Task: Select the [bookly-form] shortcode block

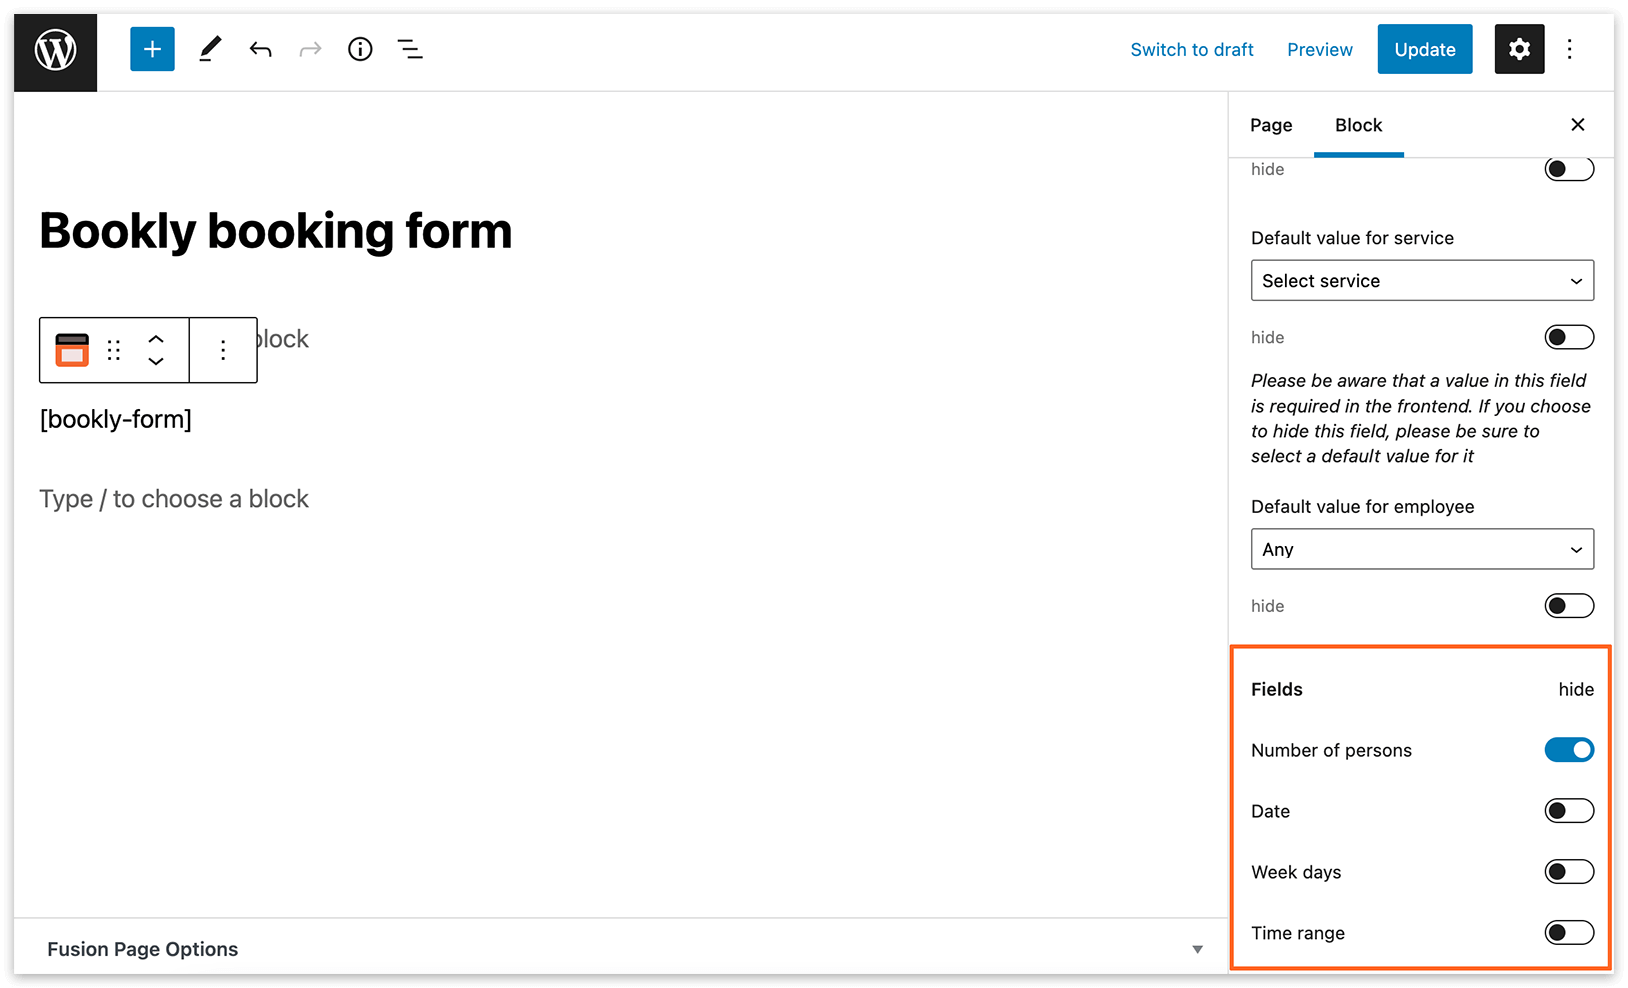Action: 116,419
